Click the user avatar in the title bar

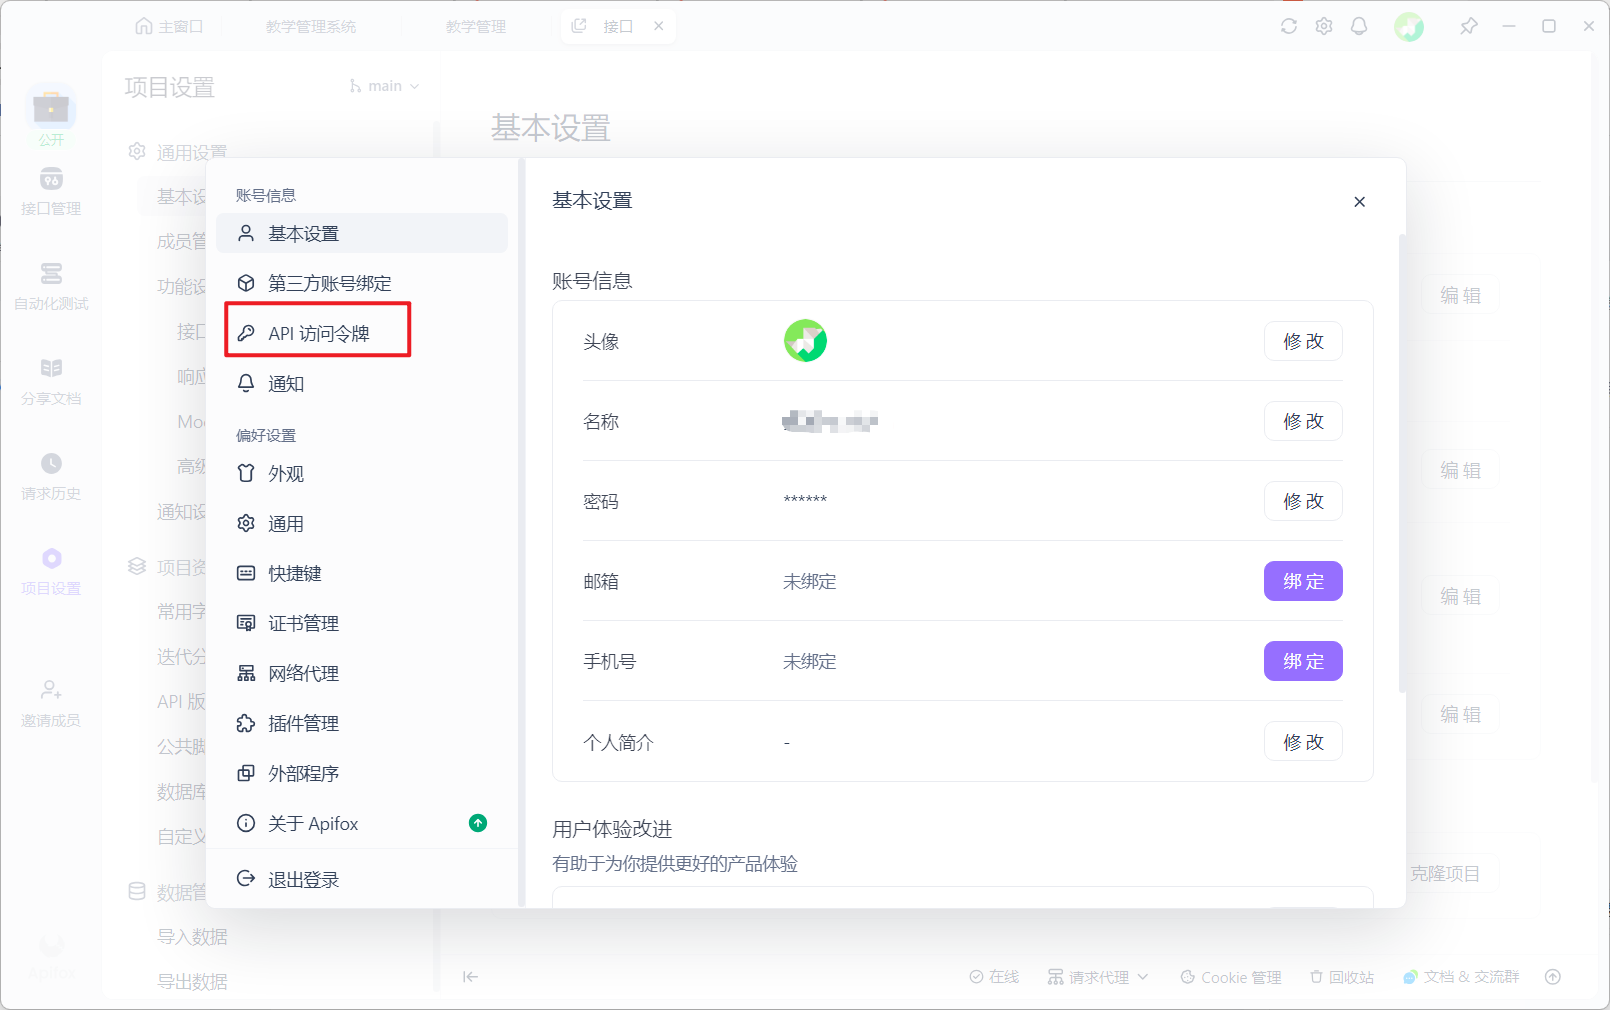[x=1410, y=26]
